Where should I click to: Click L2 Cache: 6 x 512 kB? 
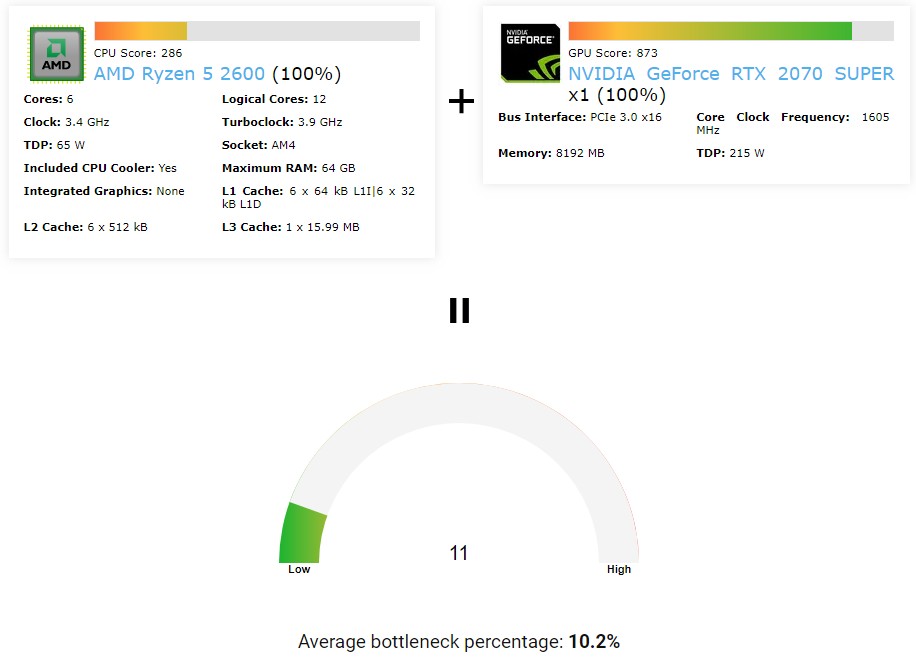click(85, 227)
